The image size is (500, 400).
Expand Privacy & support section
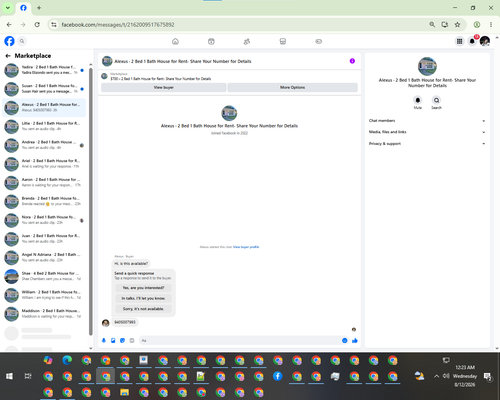click(x=427, y=144)
